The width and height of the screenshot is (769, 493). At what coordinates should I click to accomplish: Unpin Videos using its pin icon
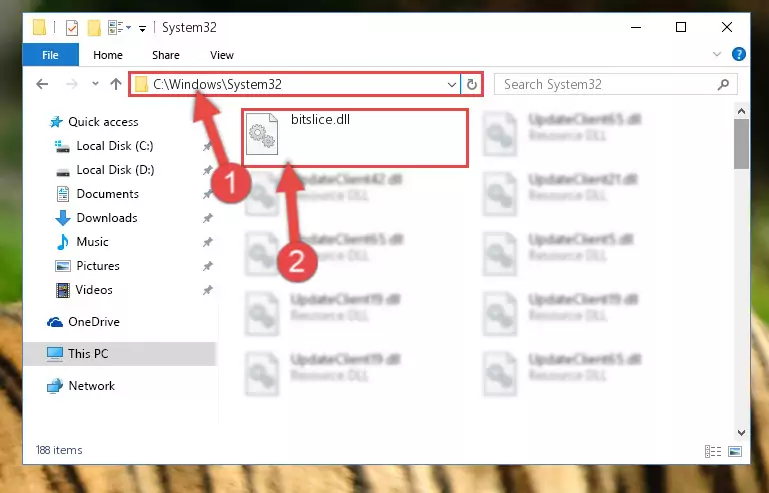(x=208, y=290)
